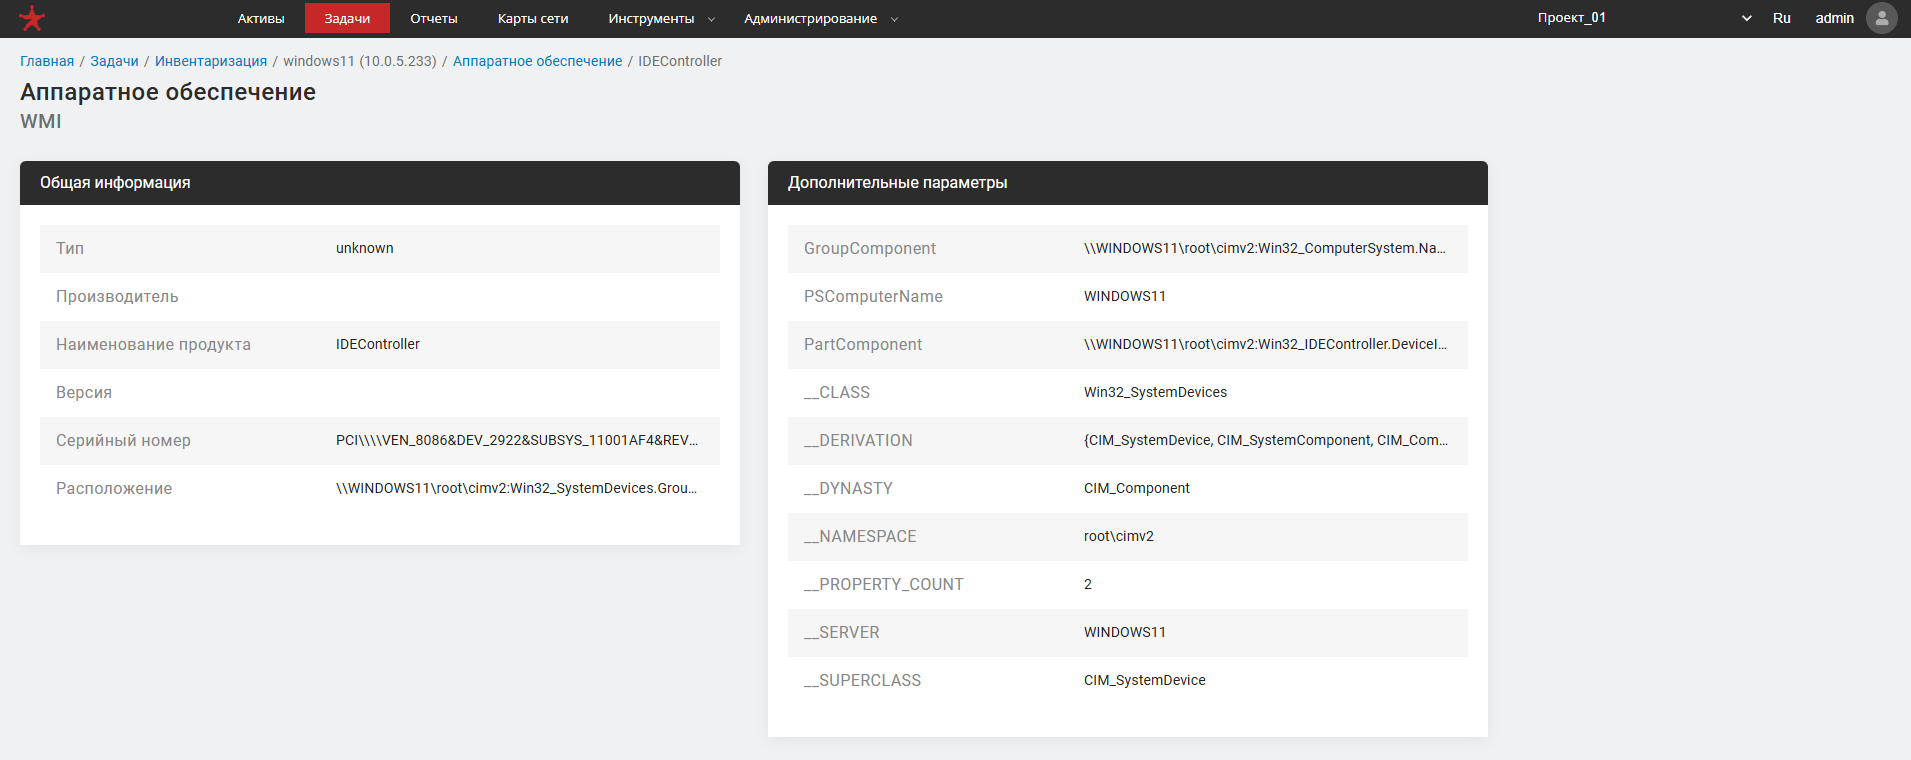This screenshot has width=1911, height=760.
Task: Click the IDEController breadcrumb text
Action: (x=680, y=61)
